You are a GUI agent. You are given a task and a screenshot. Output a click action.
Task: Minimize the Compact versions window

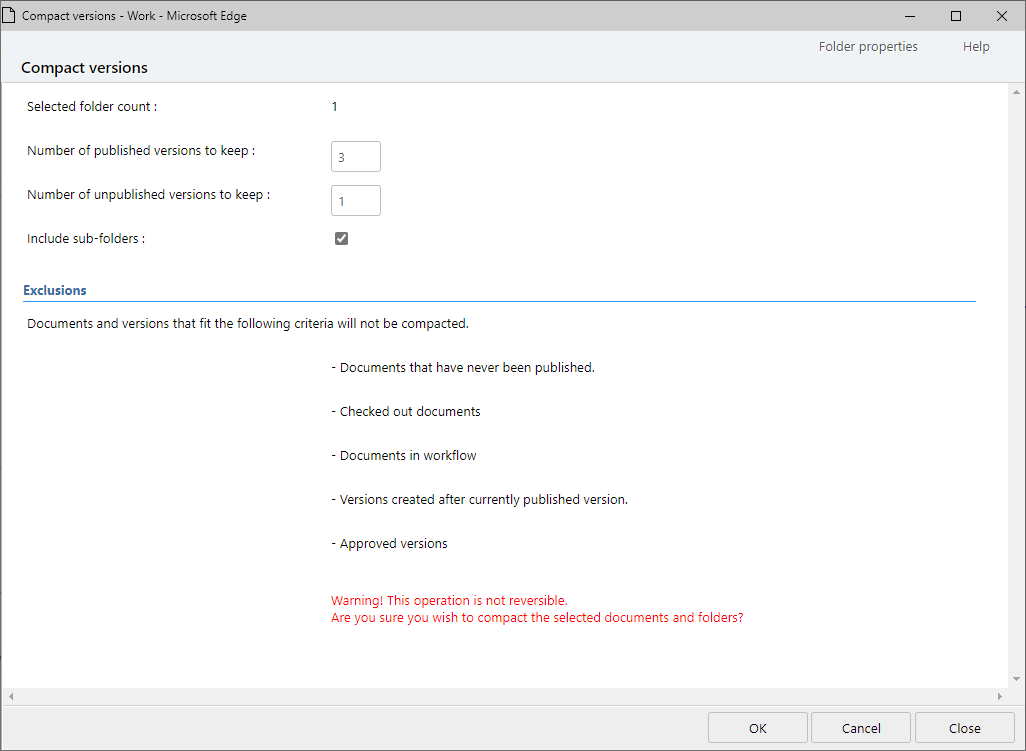pyautogui.click(x=909, y=15)
